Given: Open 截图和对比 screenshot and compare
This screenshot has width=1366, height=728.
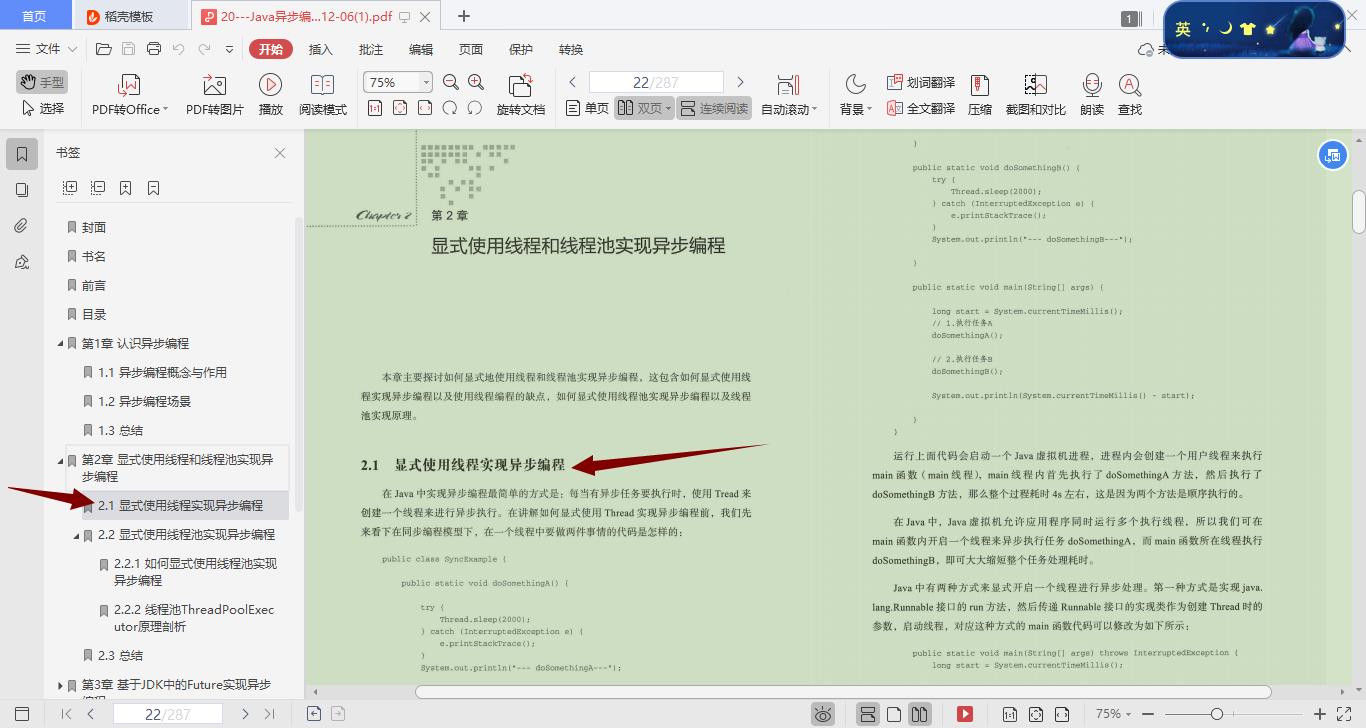Looking at the screenshot, I should (1035, 95).
